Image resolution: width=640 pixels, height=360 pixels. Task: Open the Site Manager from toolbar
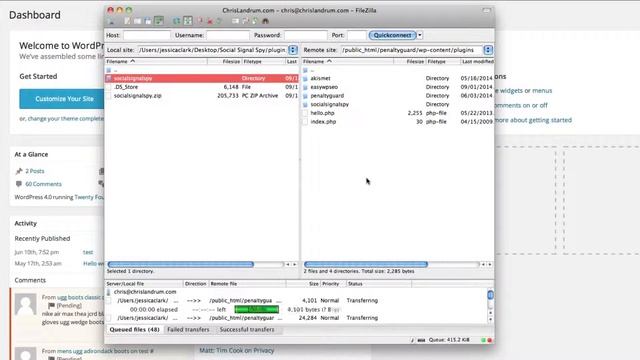110,21
